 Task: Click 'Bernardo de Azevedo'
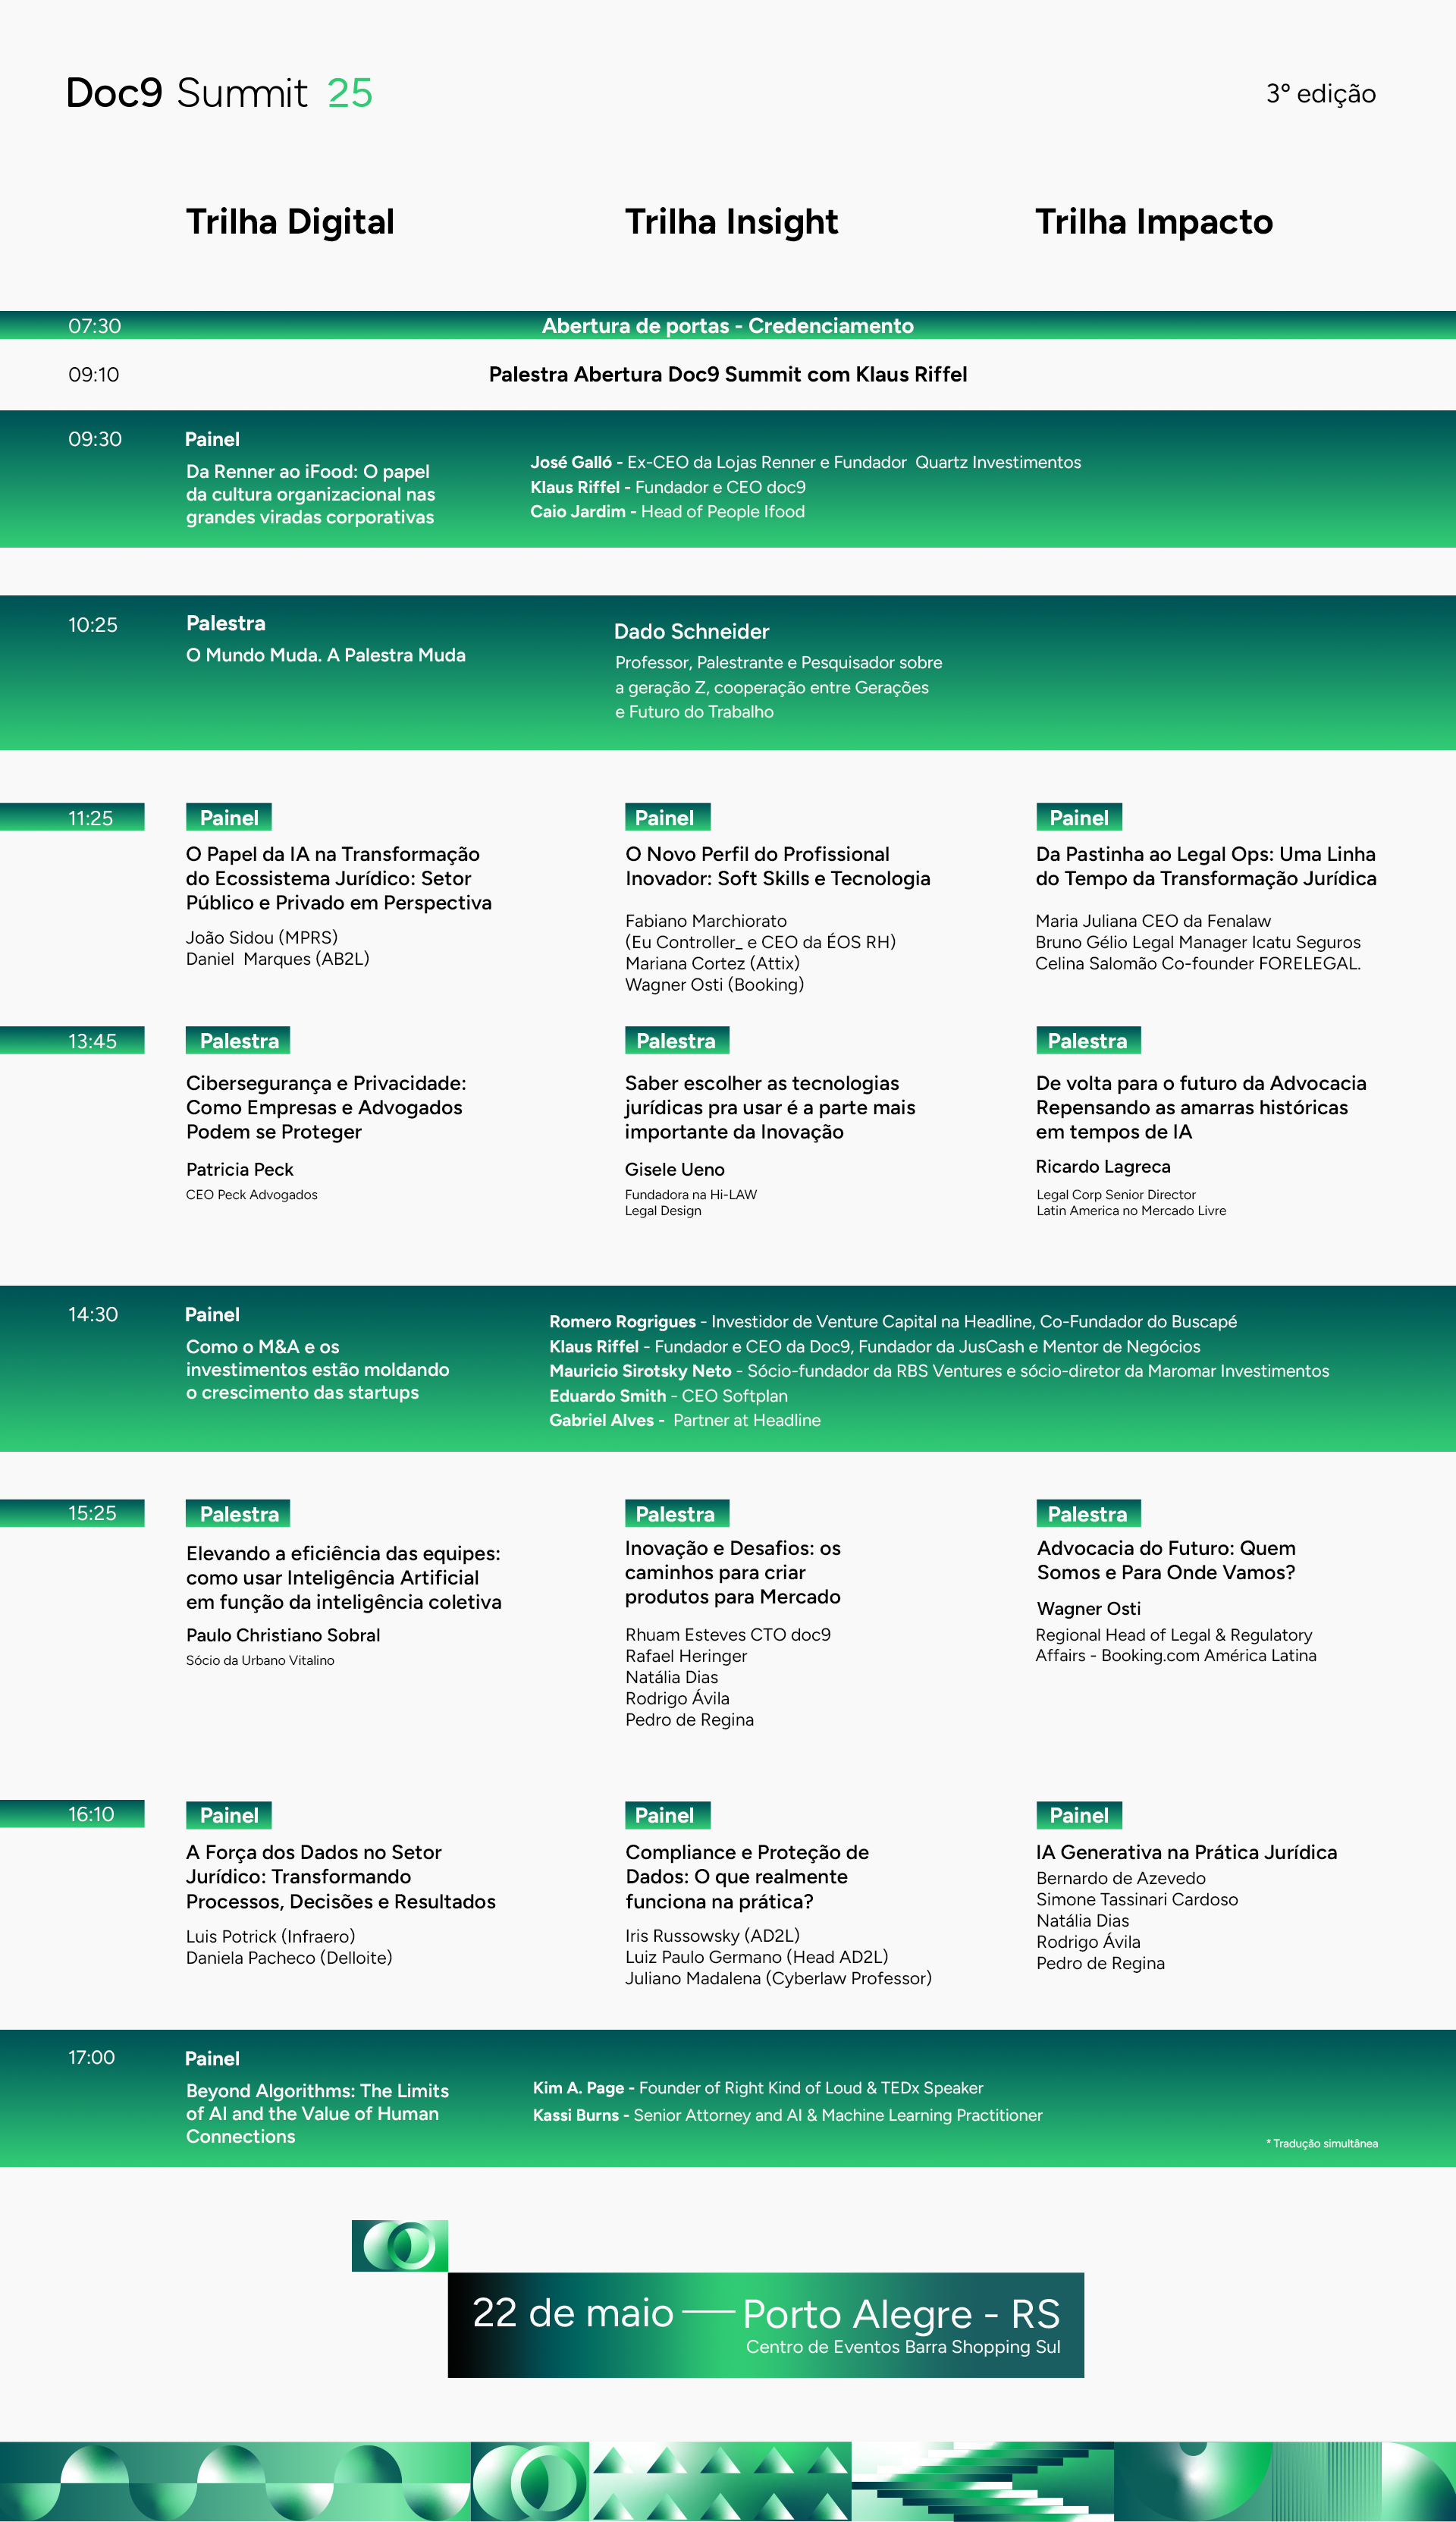[1121, 1878]
